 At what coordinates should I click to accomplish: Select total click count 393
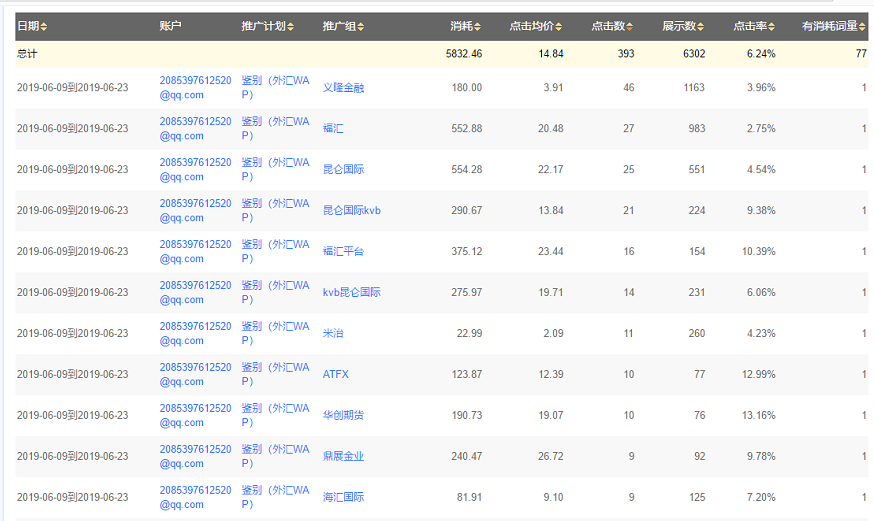[625, 53]
